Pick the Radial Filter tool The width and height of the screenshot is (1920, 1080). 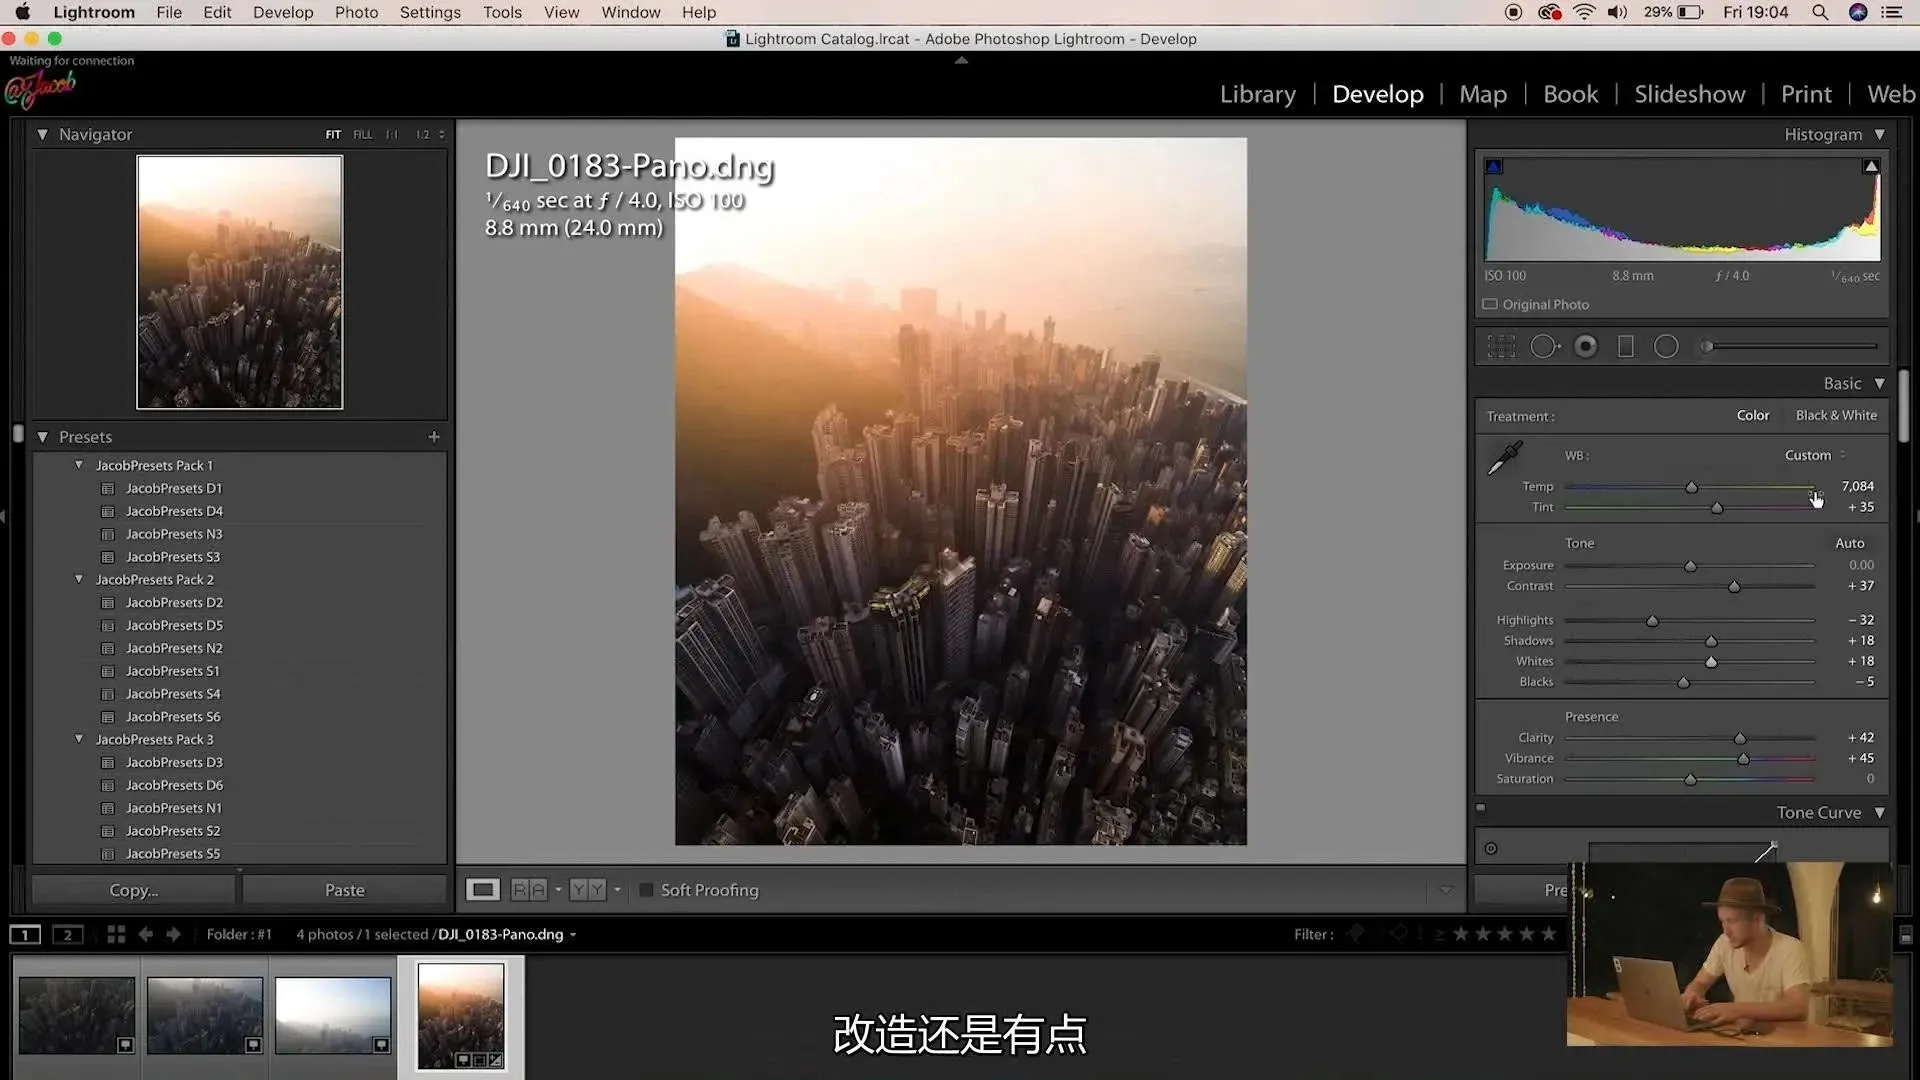tap(1666, 347)
